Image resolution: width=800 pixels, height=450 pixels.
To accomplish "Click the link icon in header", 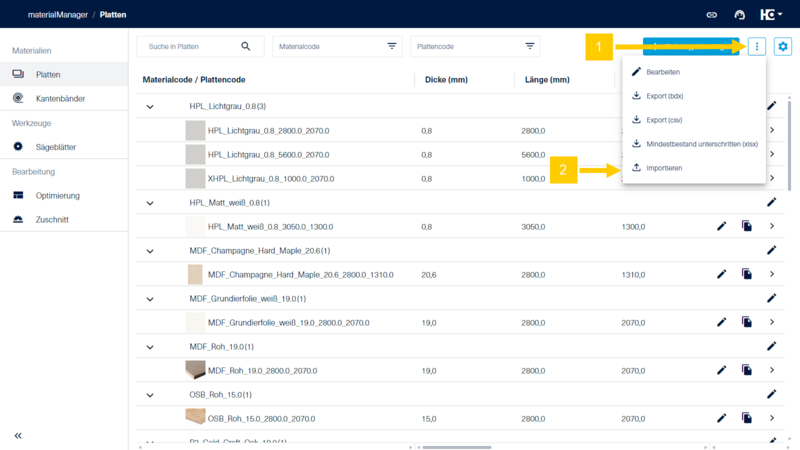I will click(711, 15).
